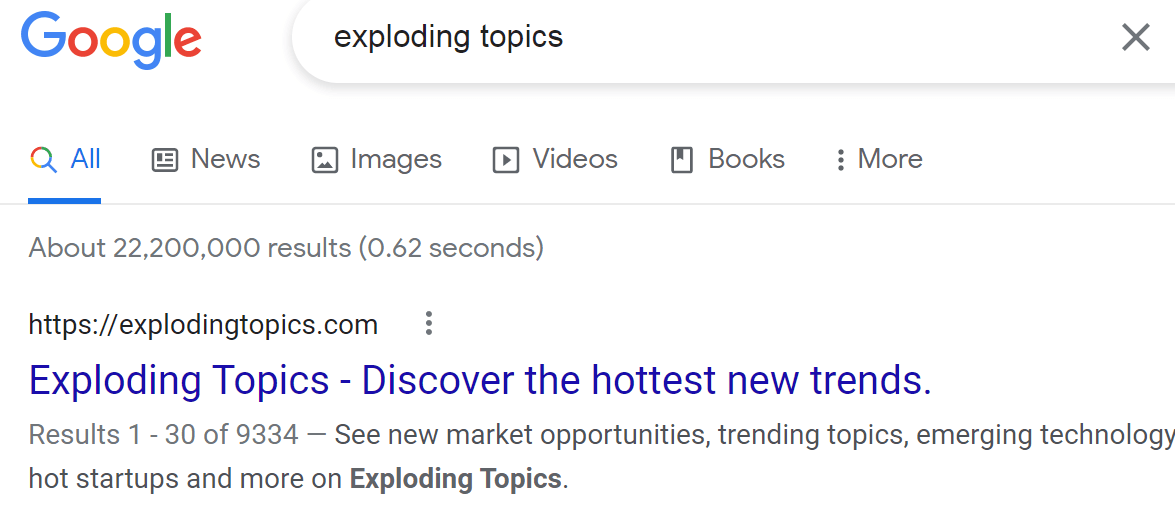Click the https://explodingtopics.com URL text
1175x518 pixels.
click(203, 325)
